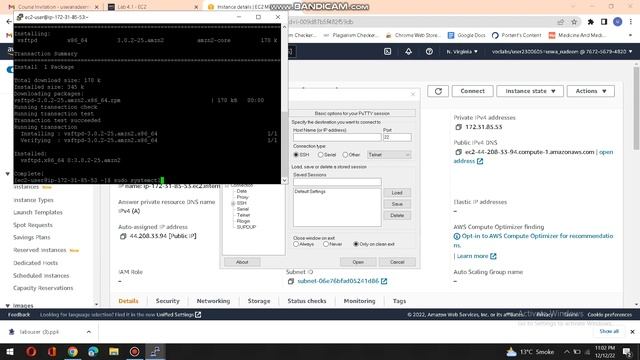Bookmark this page with the star icon
Screen dimensions: 640x360
(574, 22)
